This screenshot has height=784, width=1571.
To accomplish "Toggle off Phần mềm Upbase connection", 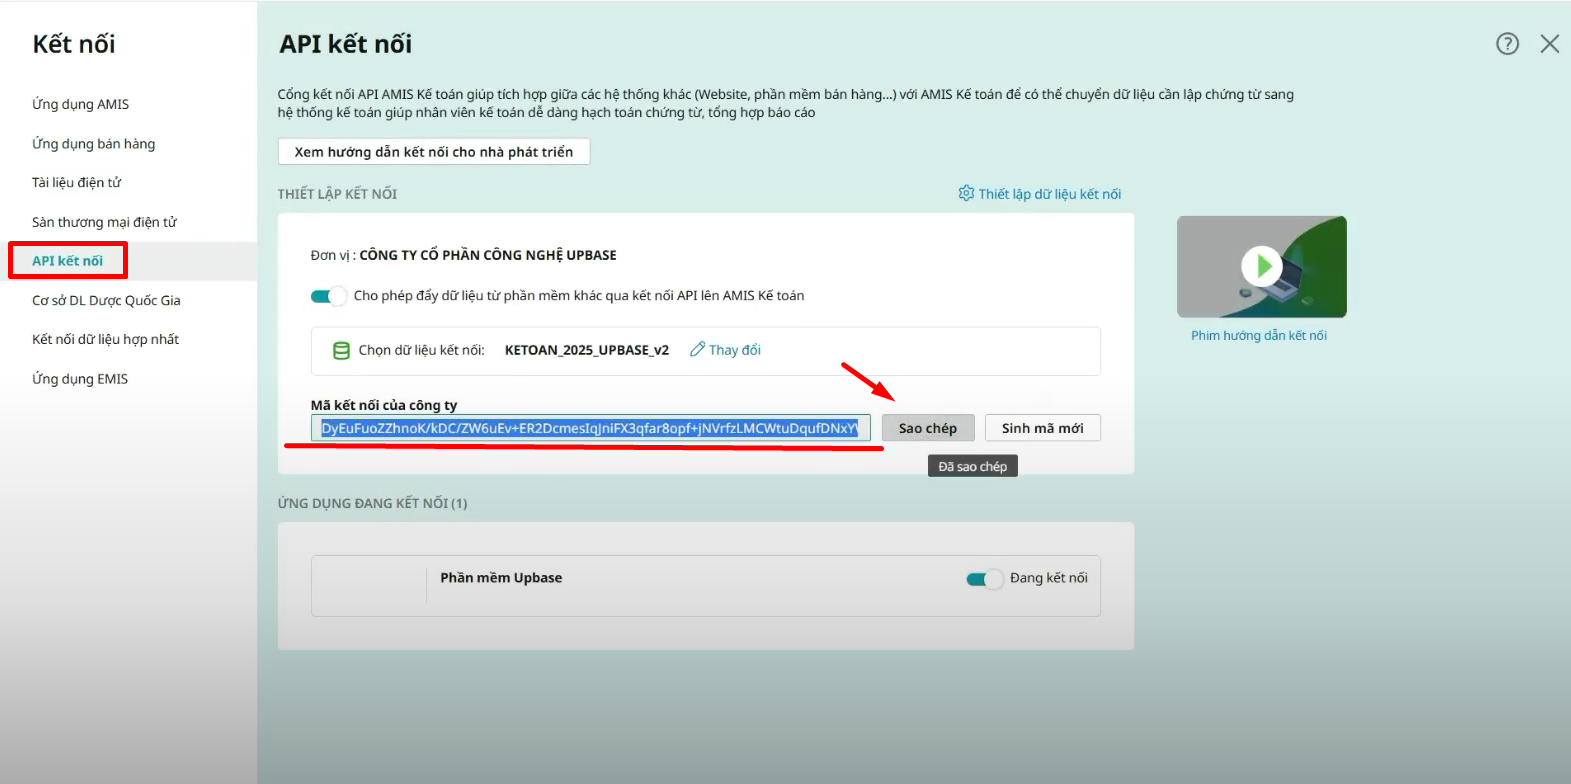I will (984, 579).
